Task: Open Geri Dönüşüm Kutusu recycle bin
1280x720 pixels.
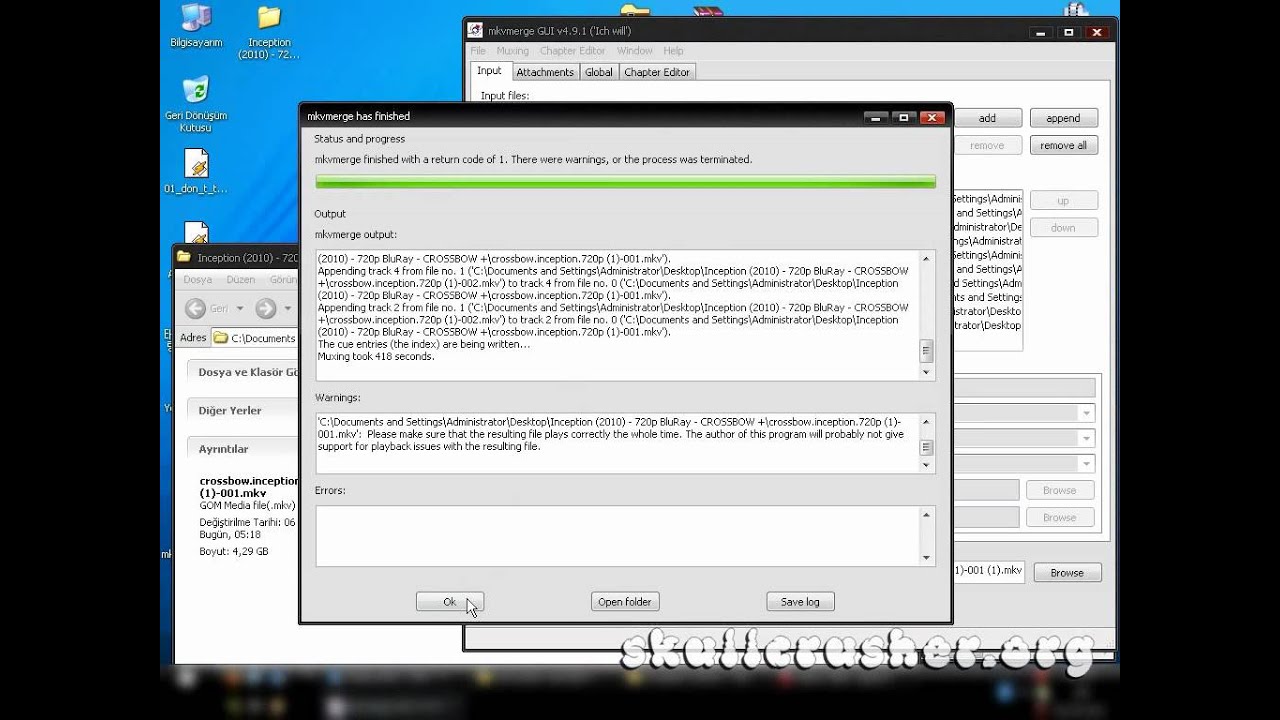Action: tap(196, 103)
